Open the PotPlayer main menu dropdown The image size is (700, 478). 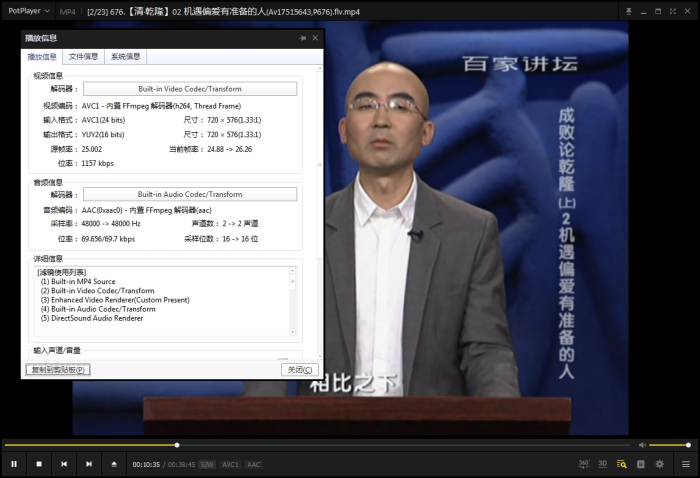(x=29, y=11)
